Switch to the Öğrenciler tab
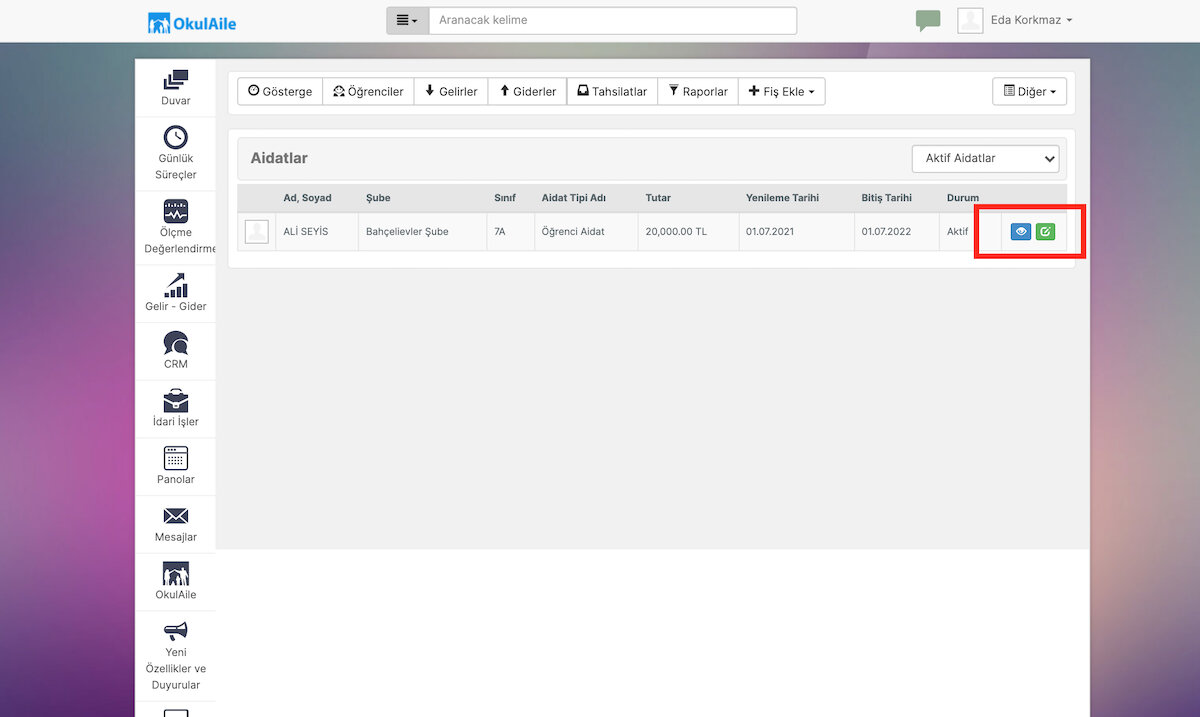The height and width of the screenshot is (717, 1200). (368, 91)
